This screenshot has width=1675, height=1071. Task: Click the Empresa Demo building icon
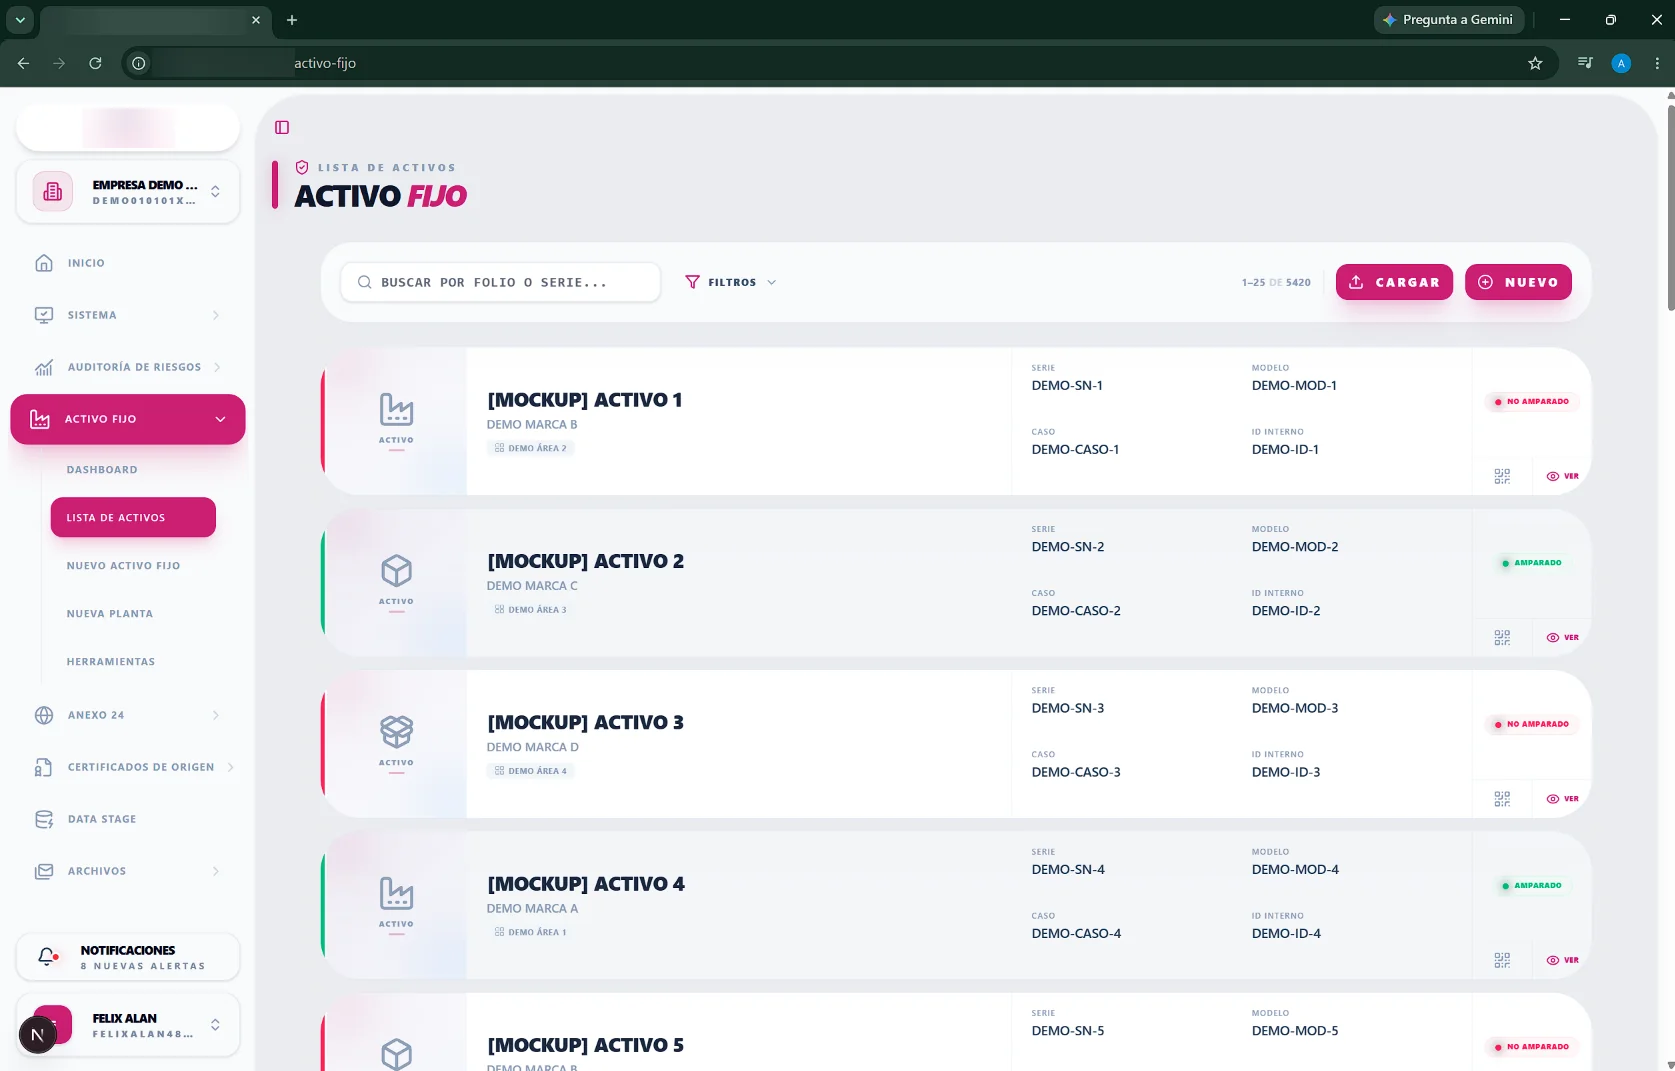click(53, 191)
